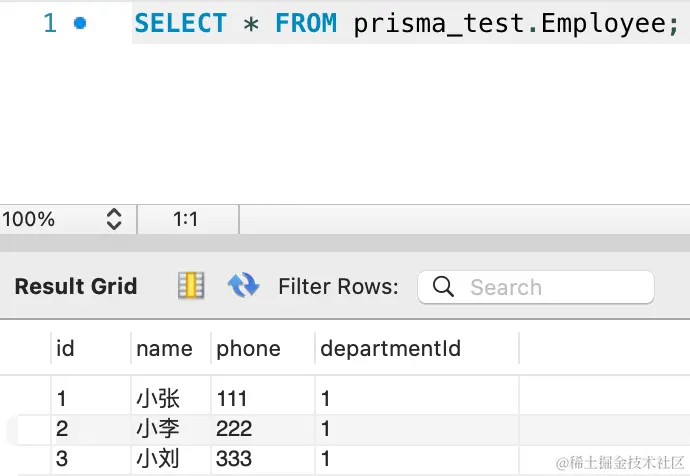Open the 100% zoom level stepper
690x476 pixels.
[114, 219]
